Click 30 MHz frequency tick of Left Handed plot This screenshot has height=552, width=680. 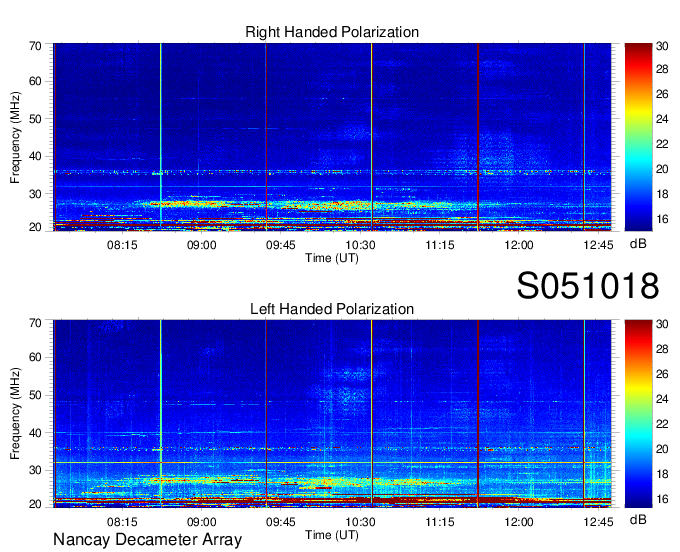tap(35, 470)
